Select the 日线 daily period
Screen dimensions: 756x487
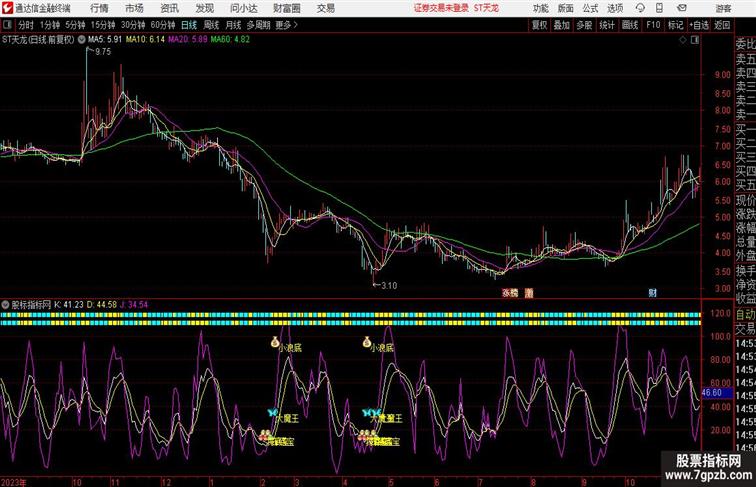(x=189, y=25)
